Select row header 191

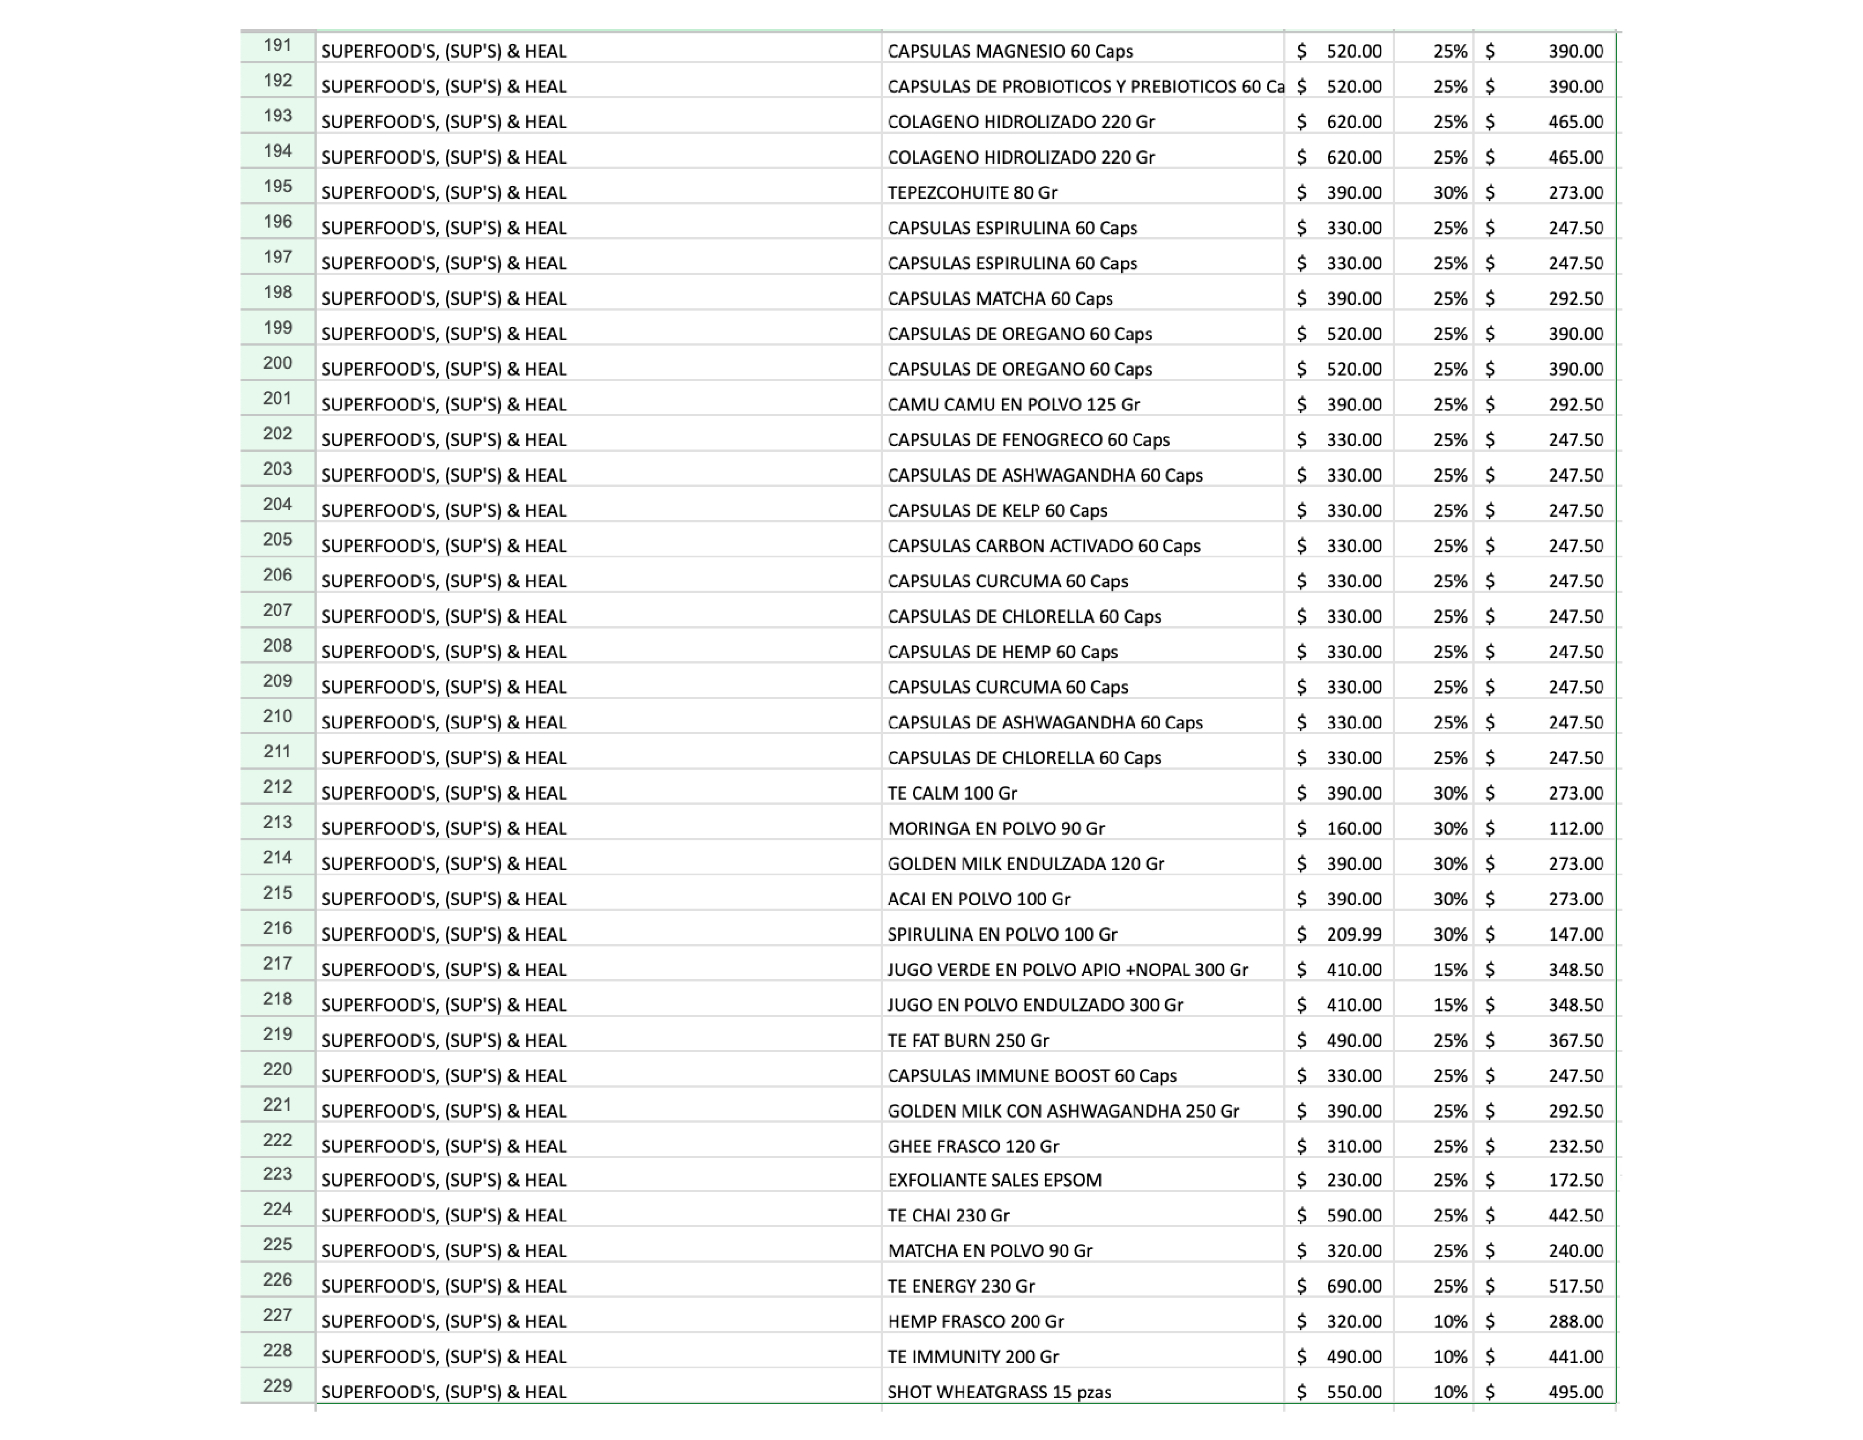pos(278,46)
